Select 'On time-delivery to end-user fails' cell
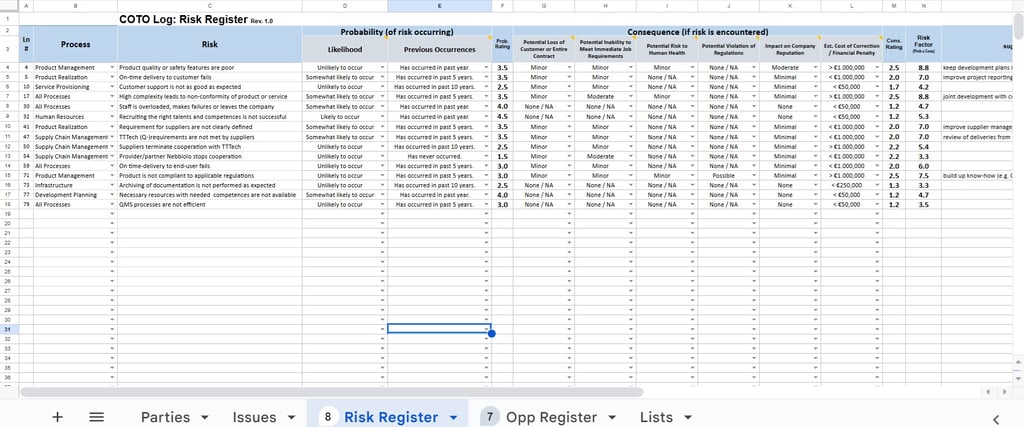Image resolution: width=1024 pixels, height=427 pixels. [210, 166]
